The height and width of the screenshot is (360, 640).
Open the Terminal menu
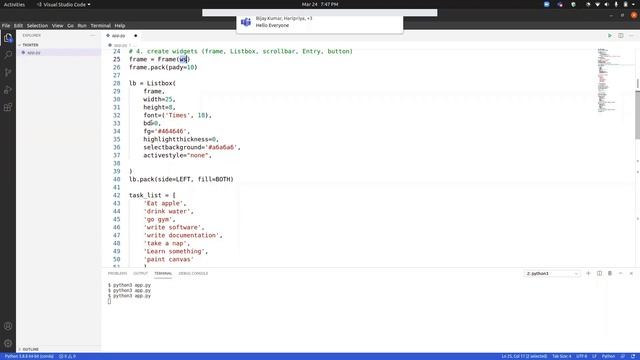[x=100, y=25]
